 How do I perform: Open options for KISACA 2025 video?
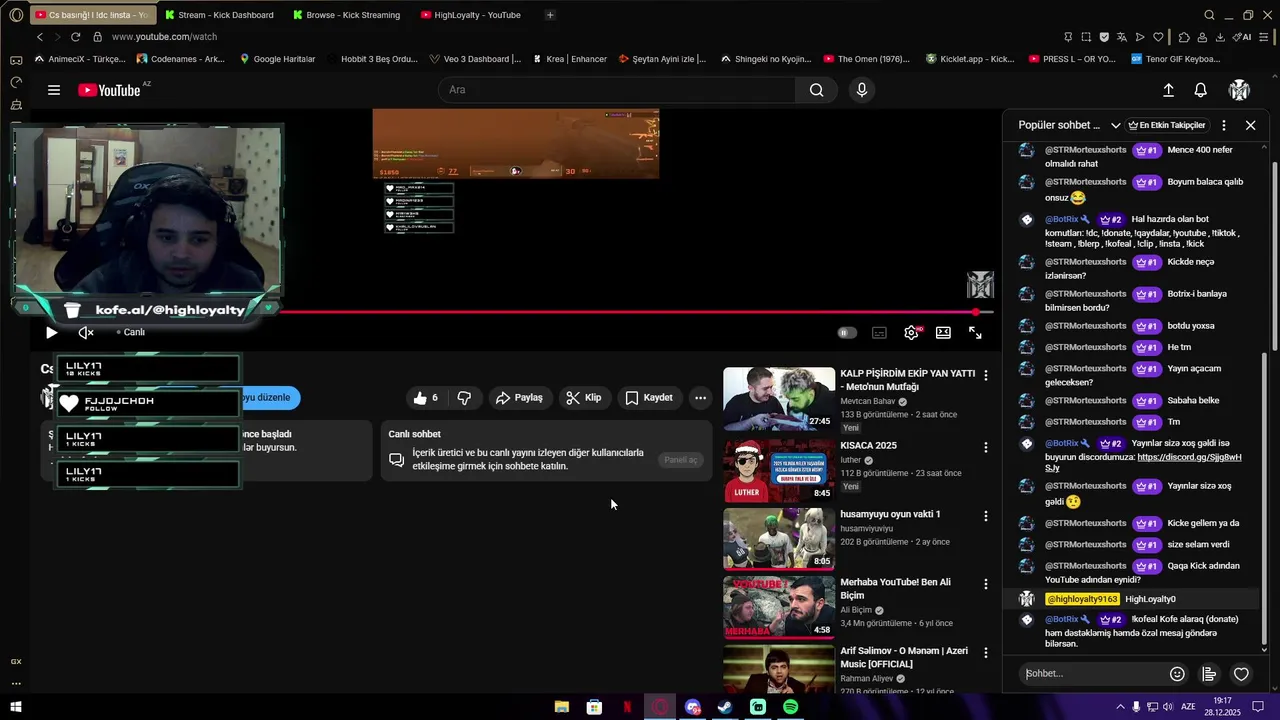(986, 448)
